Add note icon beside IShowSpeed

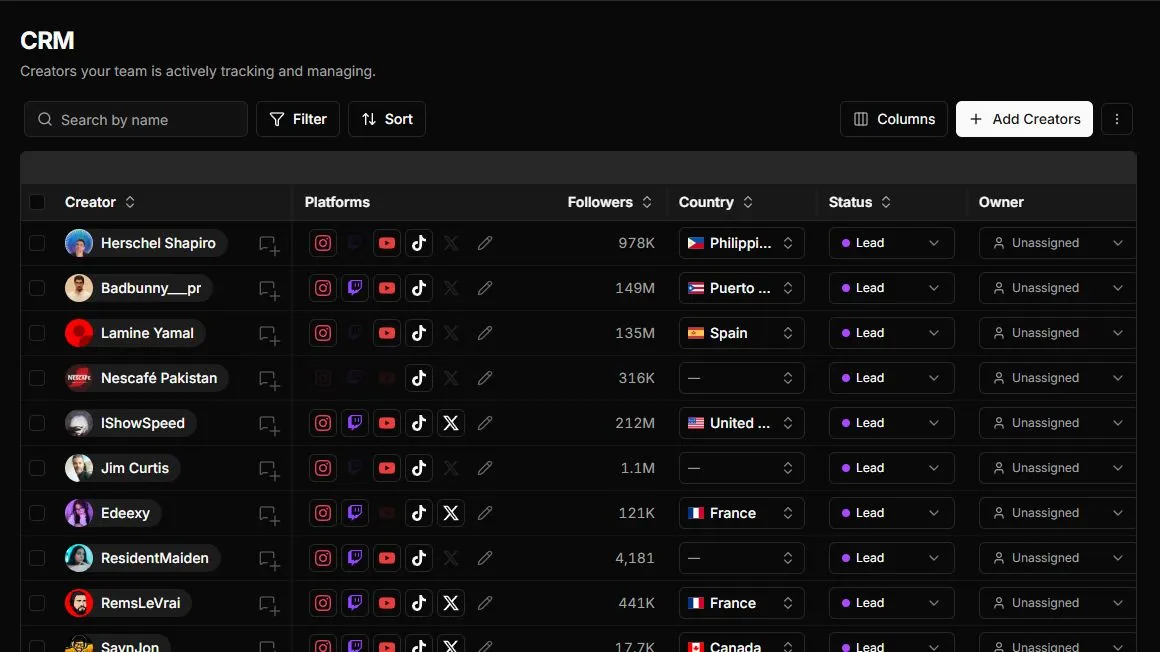click(269, 426)
